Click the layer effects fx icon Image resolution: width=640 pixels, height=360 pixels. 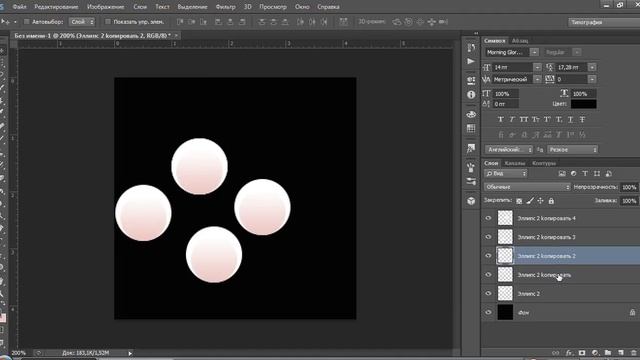tap(569, 353)
